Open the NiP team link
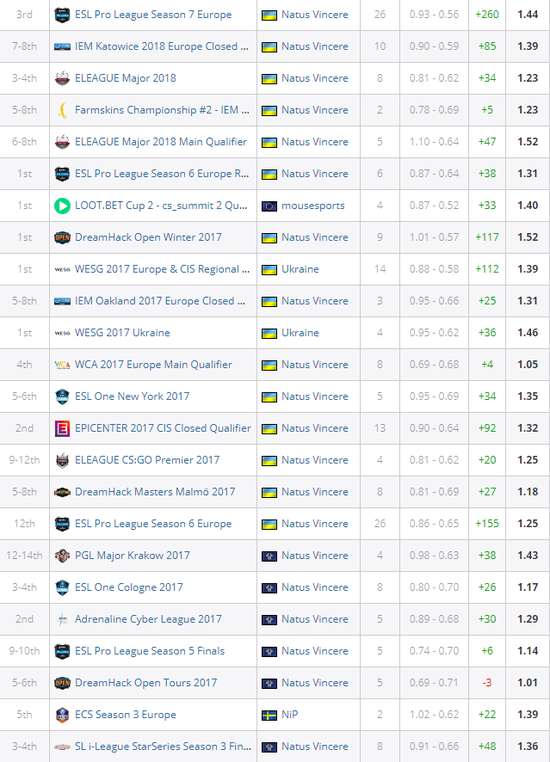 coord(290,714)
